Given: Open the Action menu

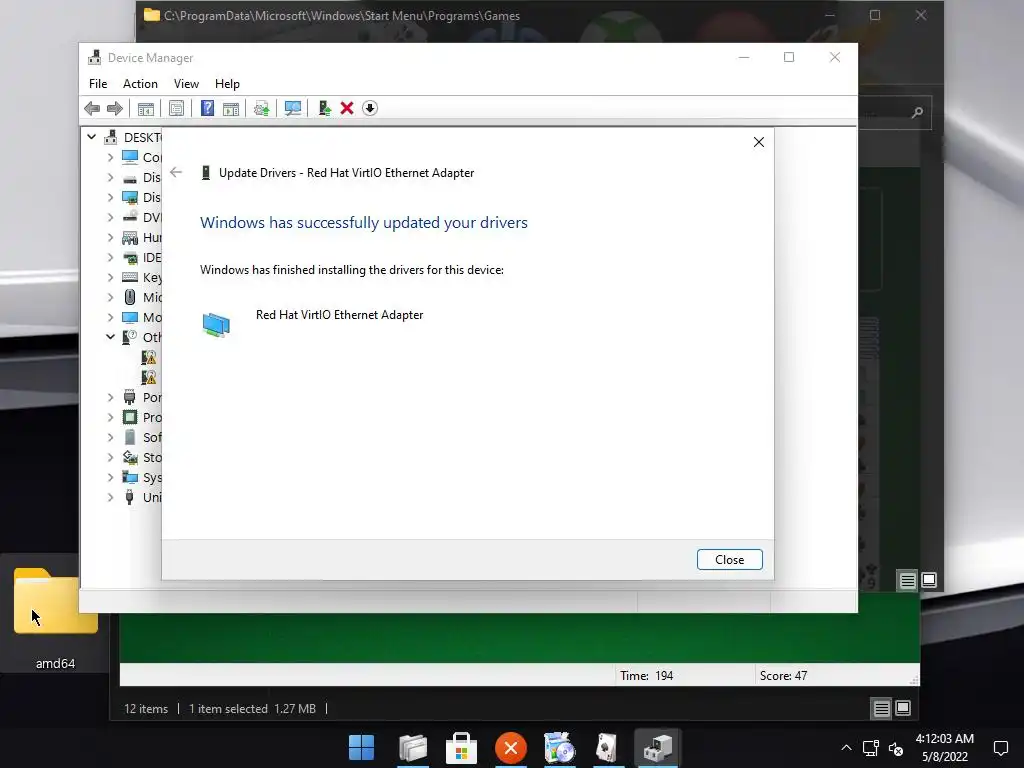Looking at the screenshot, I should [140, 84].
